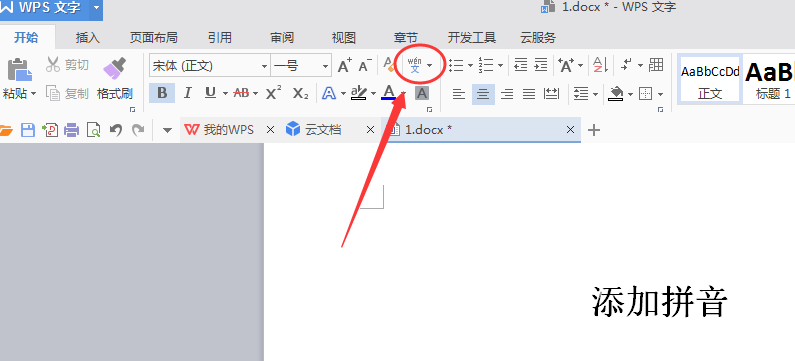Expand the borders dropdown arrow
The image size is (795, 361).
(660, 94)
